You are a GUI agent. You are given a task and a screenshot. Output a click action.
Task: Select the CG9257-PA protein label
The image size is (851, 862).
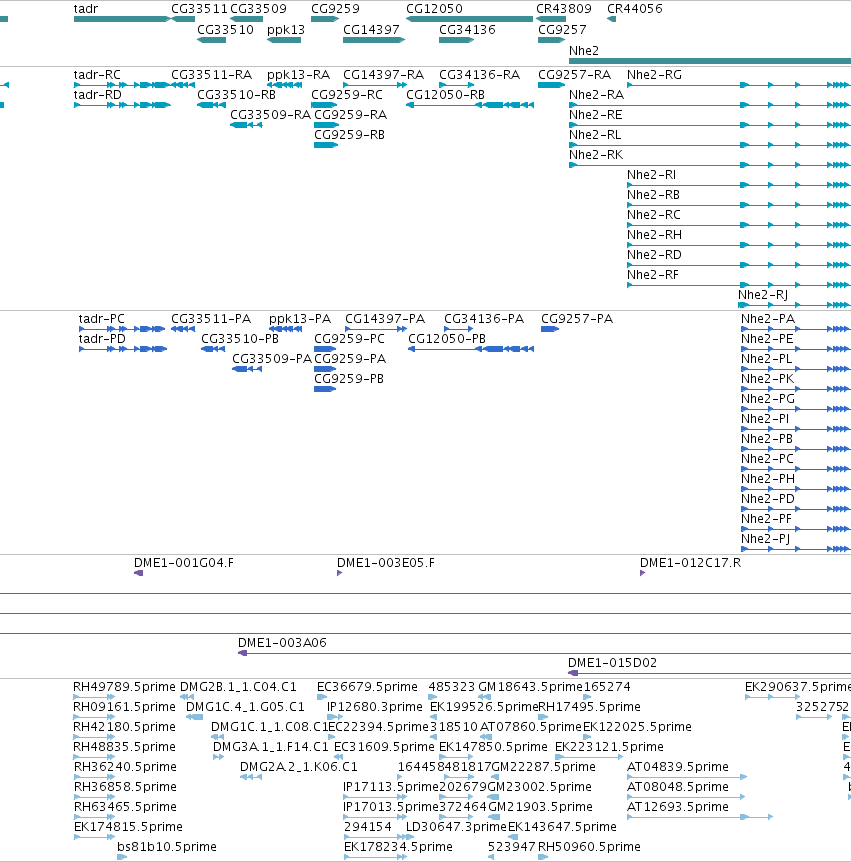click(577, 319)
